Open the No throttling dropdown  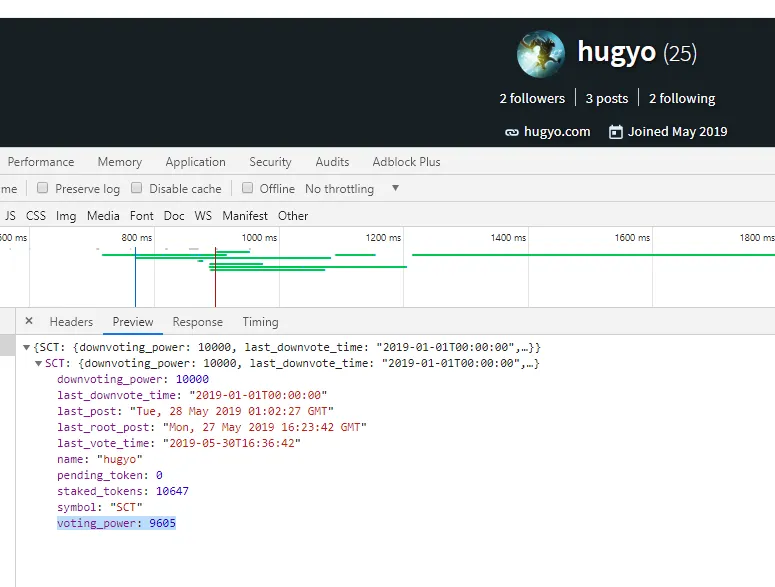pyautogui.click(x=351, y=189)
